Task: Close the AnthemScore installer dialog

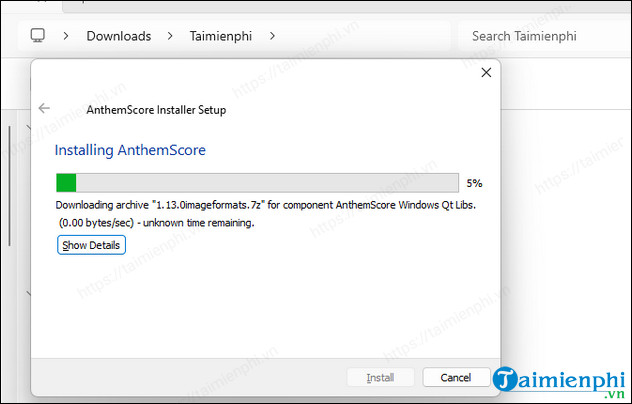Action: (486, 73)
